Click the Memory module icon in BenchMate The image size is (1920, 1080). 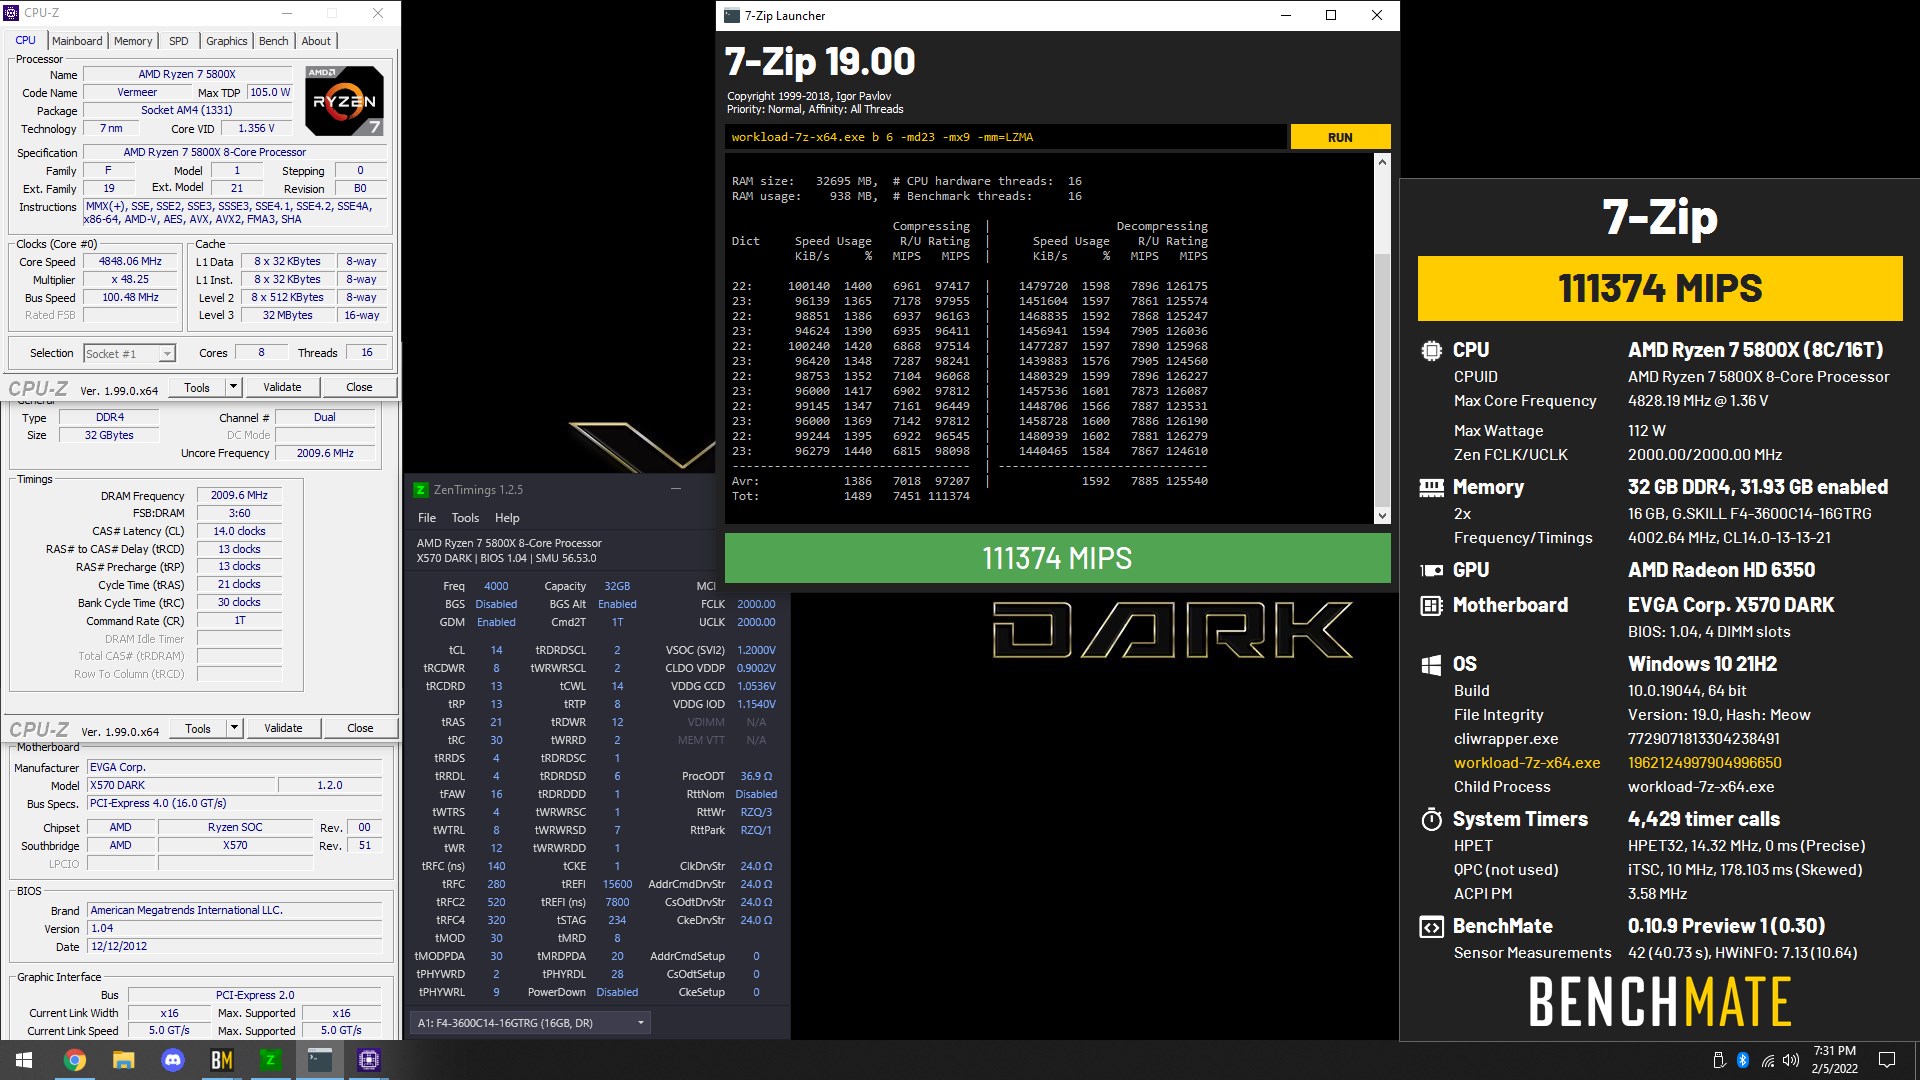[1431, 488]
